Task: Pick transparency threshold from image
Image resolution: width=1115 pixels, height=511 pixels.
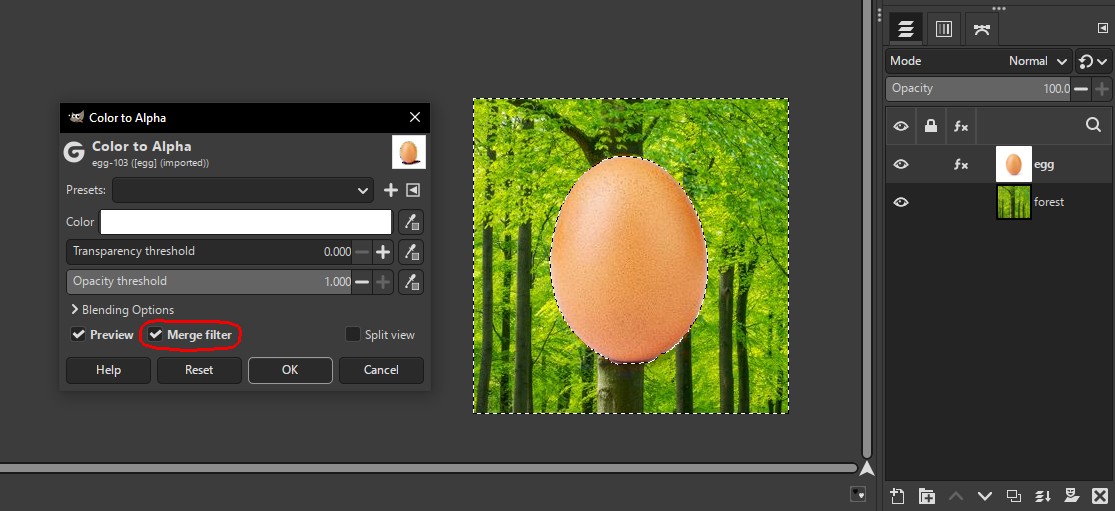Action: point(411,252)
